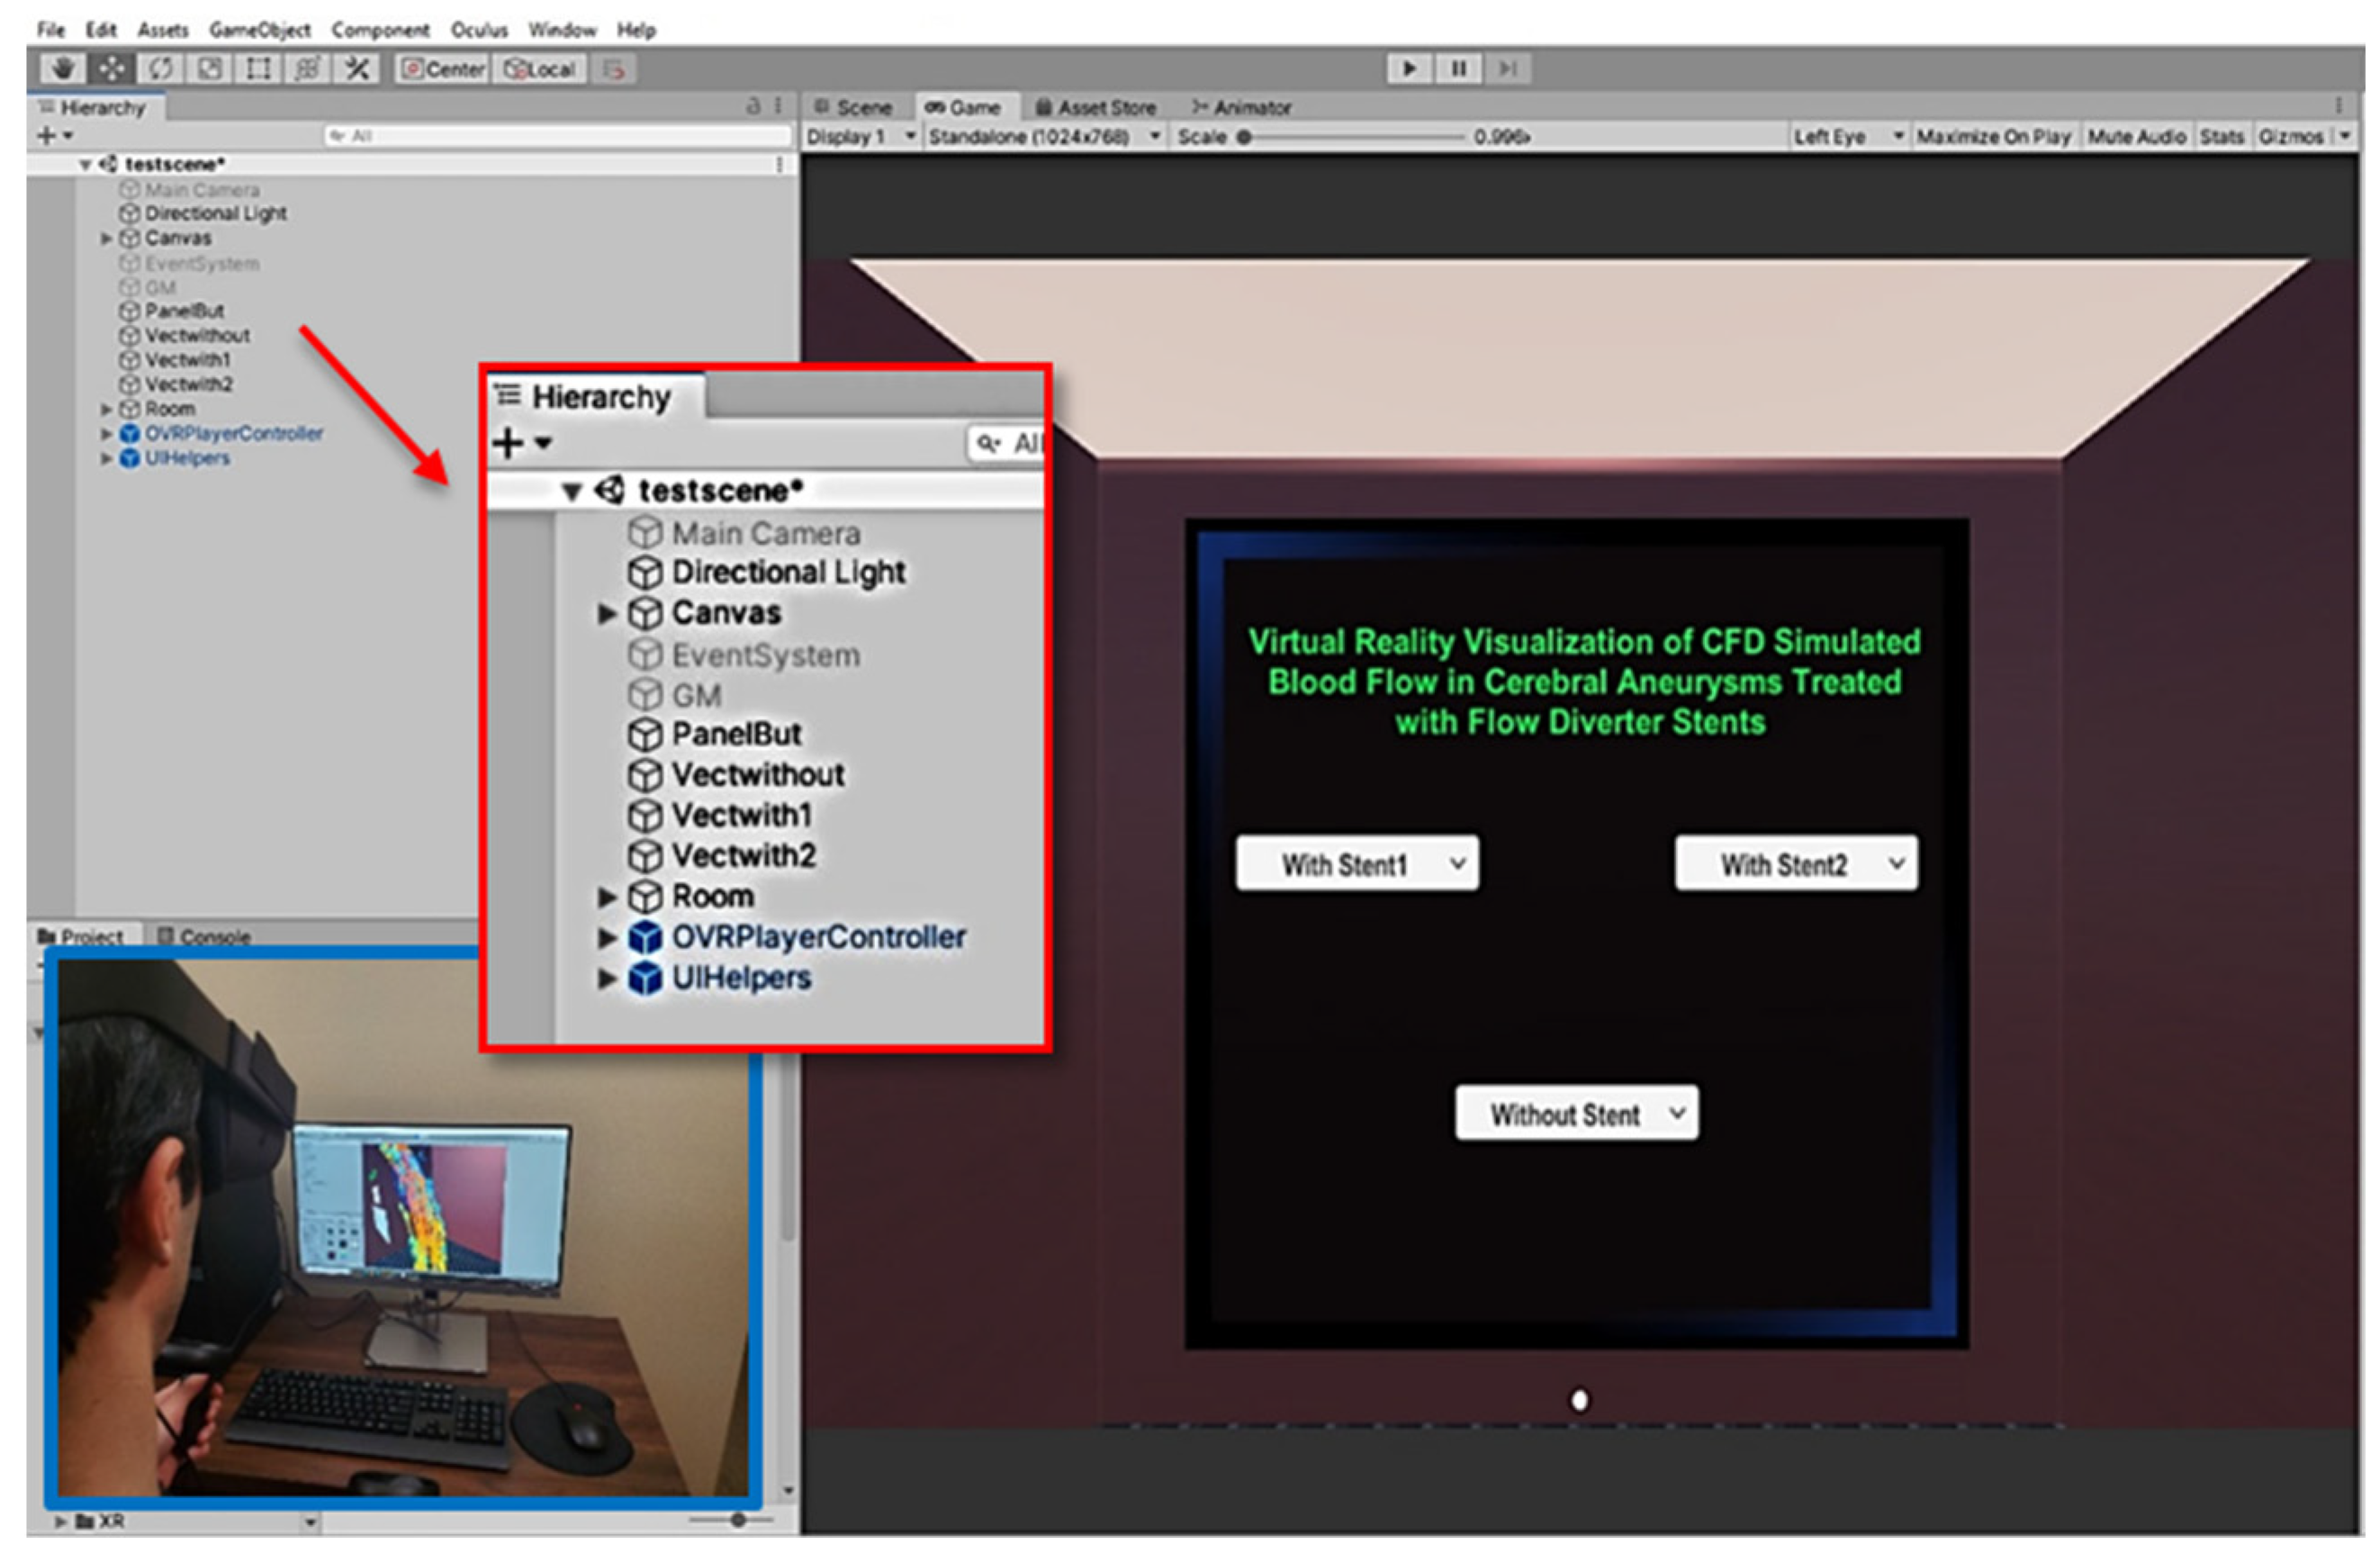Switch to the Scene tab
This screenshot has width=2380, height=1562.
[853, 107]
